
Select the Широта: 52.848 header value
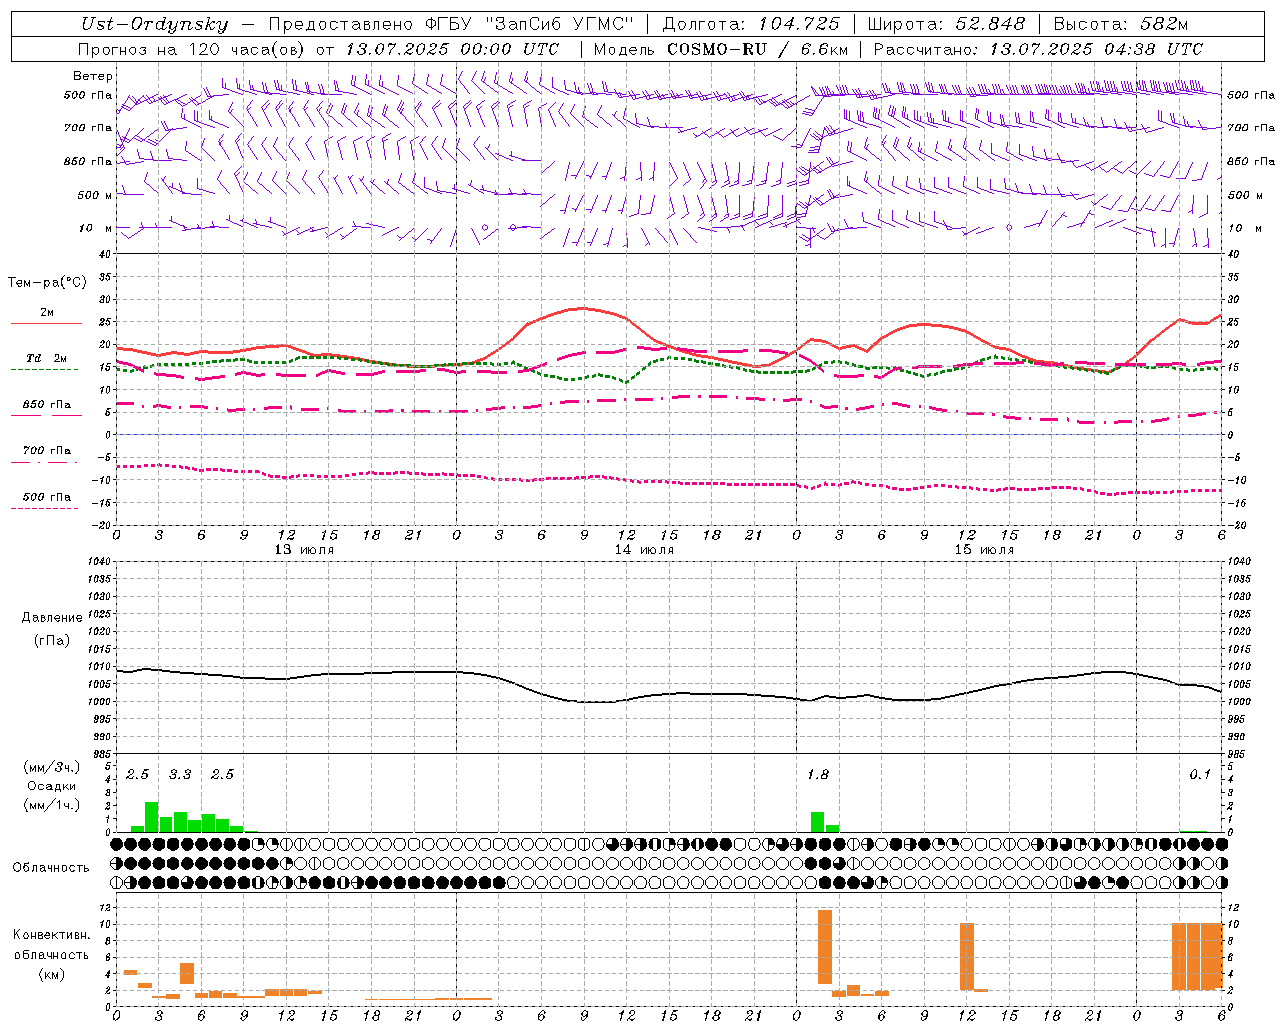pos(946,25)
